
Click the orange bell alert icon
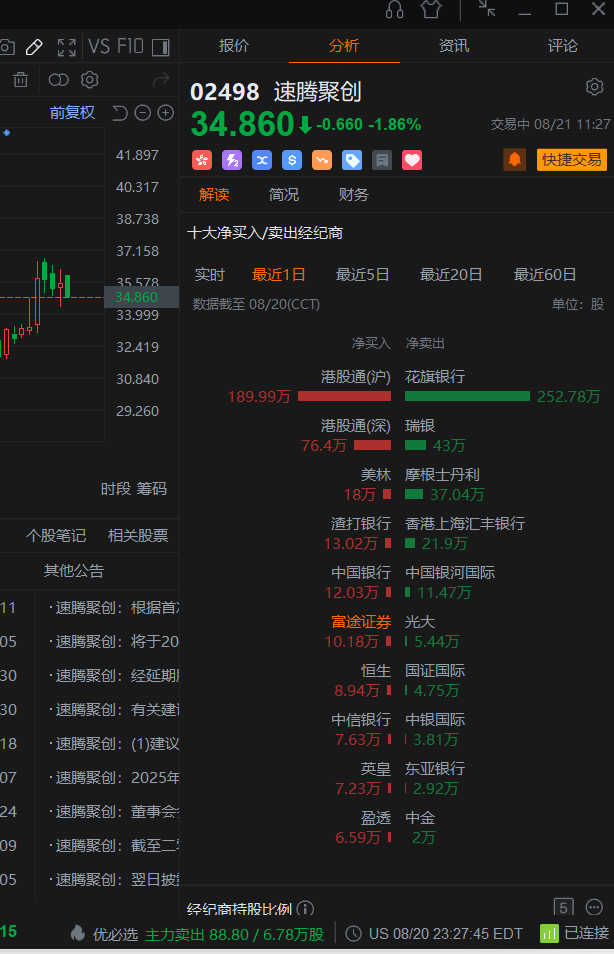(x=515, y=159)
